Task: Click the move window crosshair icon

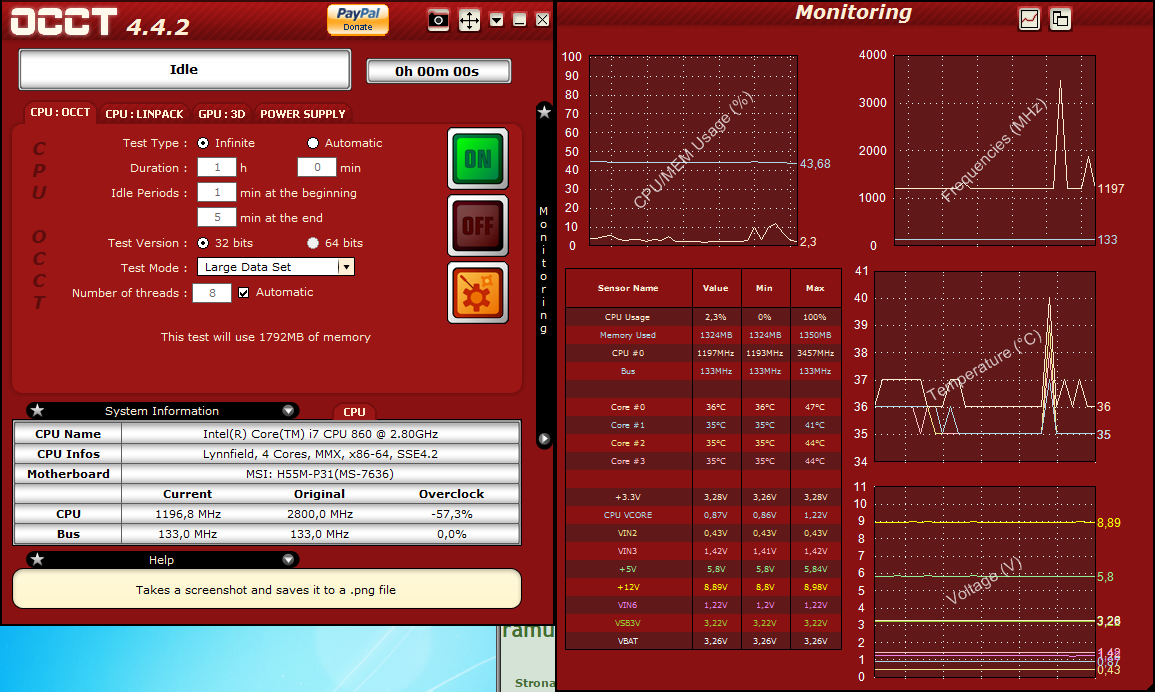Action: [469, 20]
